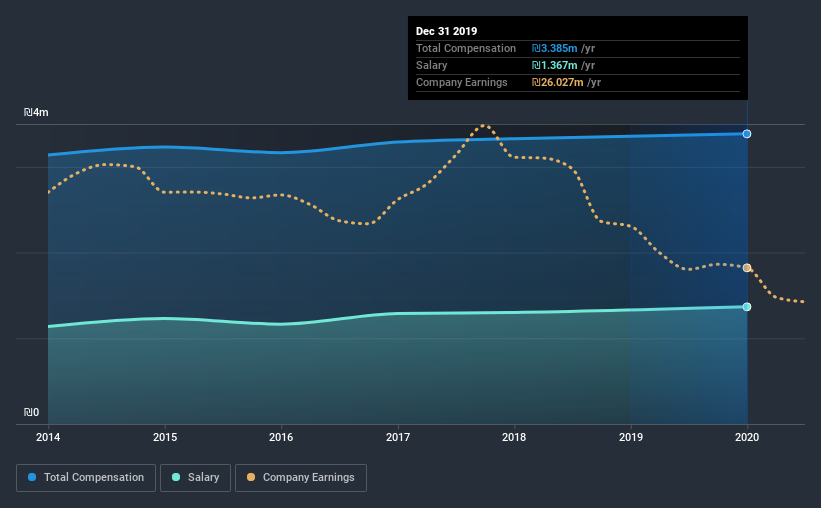The width and height of the screenshot is (821, 508).
Task: Select the 2019 x-axis label
Action: click(x=631, y=437)
